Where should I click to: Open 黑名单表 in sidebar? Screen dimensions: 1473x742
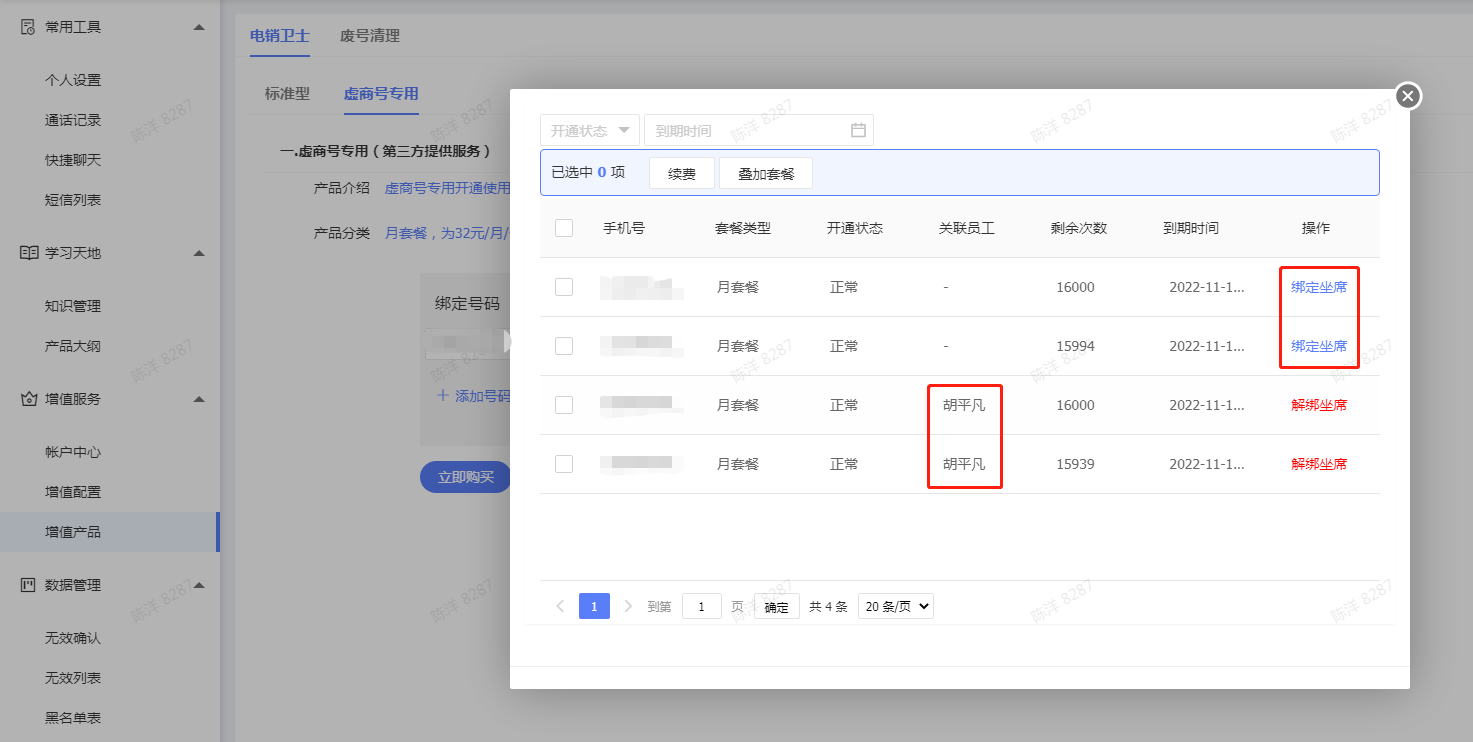73,718
